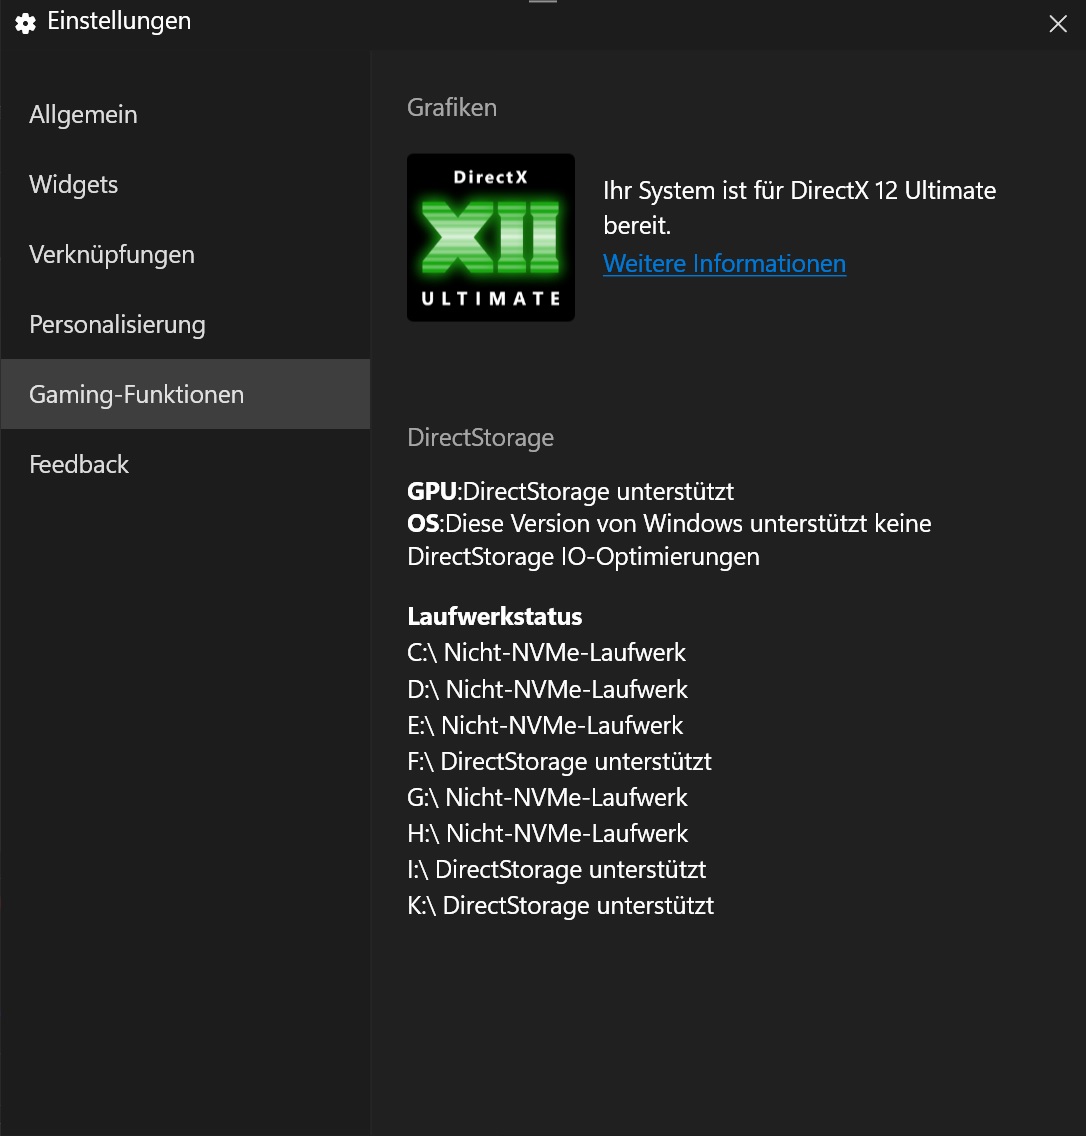The image size is (1086, 1136).
Task: Go to Personalisierung settings
Action: (185, 325)
